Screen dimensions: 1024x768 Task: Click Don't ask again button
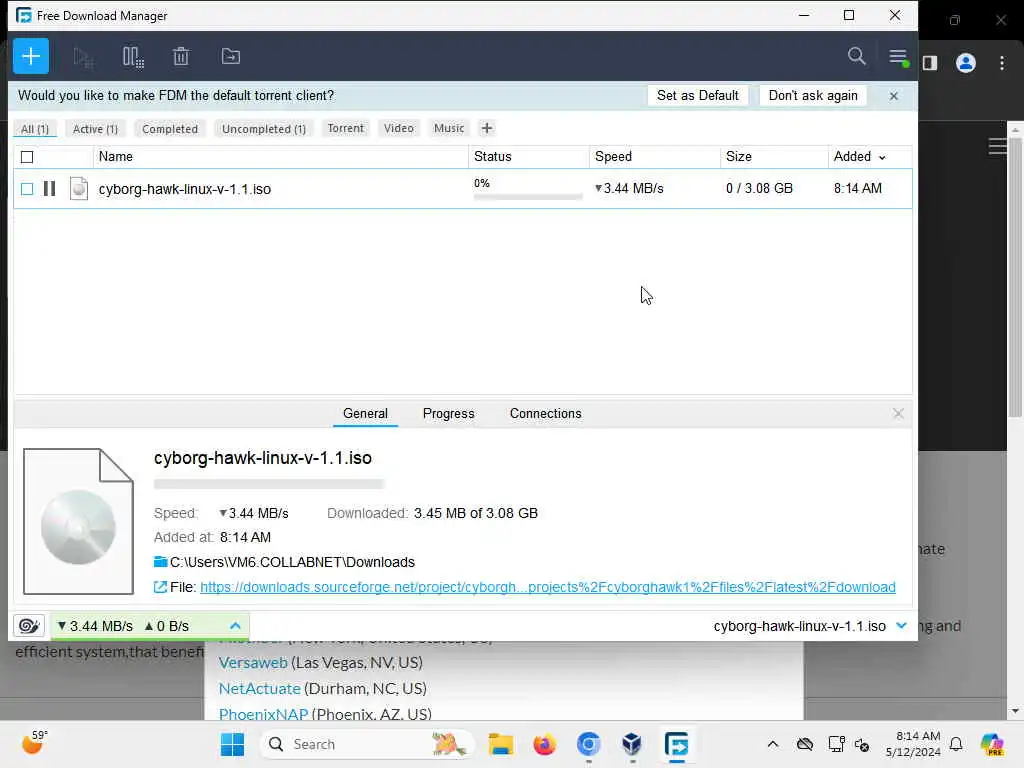click(812, 95)
